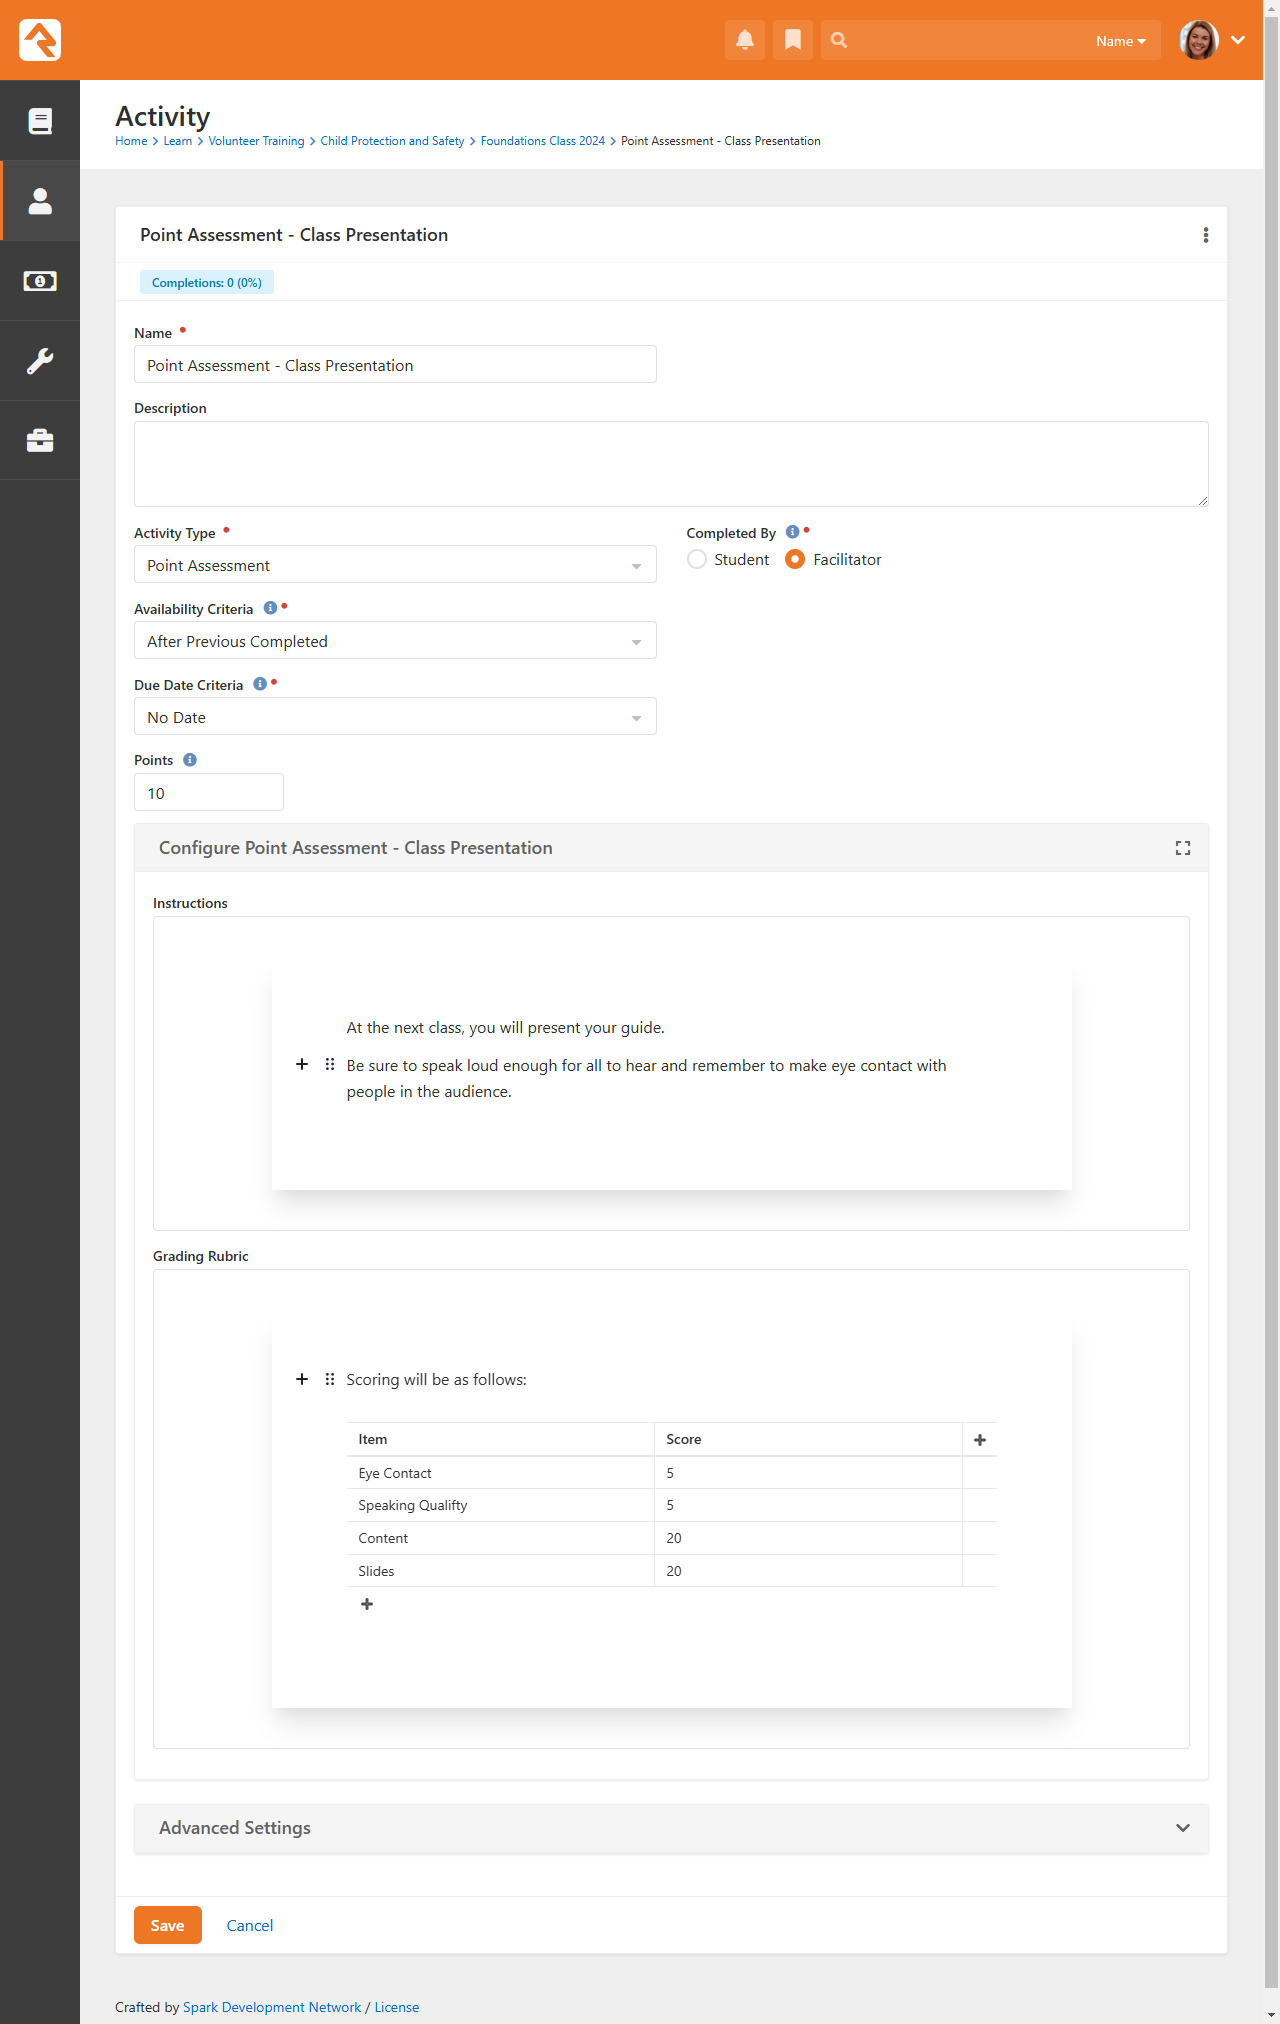
Task: Click drag handle in Instructions editor
Action: [330, 1064]
